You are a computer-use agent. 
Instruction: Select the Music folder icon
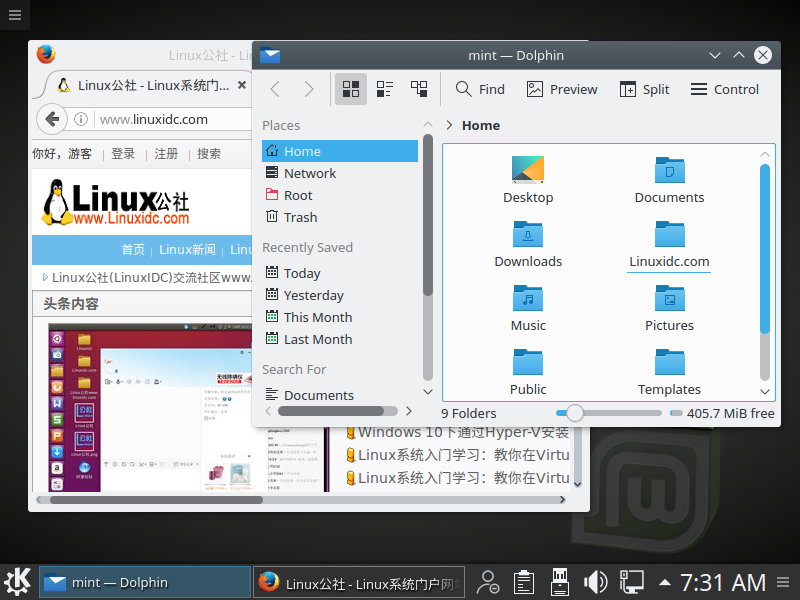[x=528, y=298]
